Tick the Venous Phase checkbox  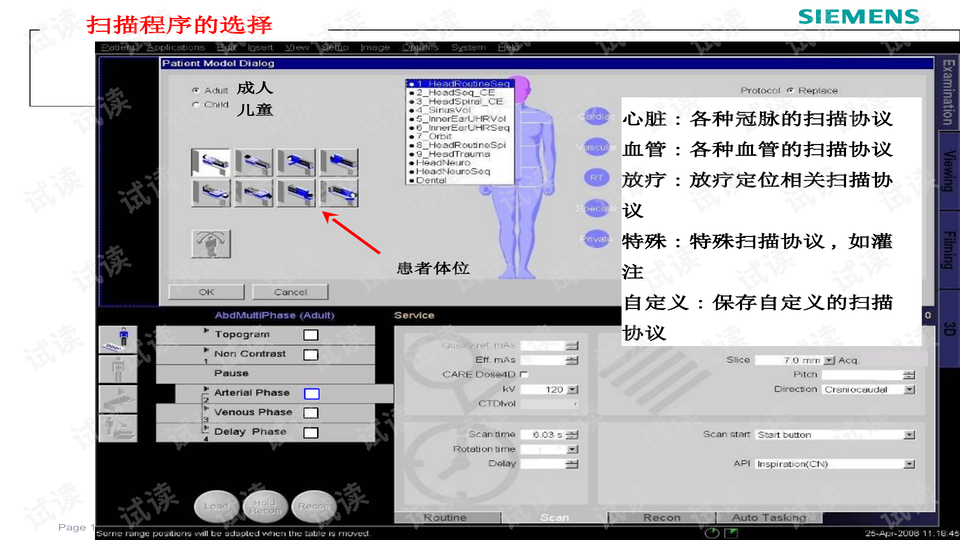click(311, 413)
